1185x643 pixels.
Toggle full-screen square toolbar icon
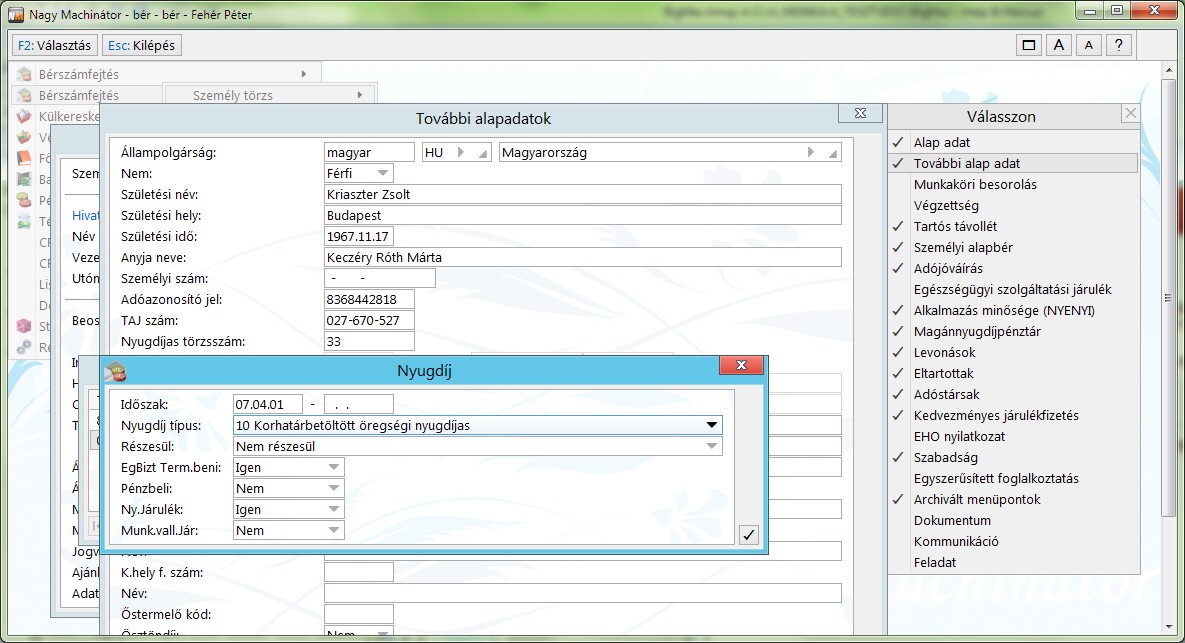[1029, 45]
